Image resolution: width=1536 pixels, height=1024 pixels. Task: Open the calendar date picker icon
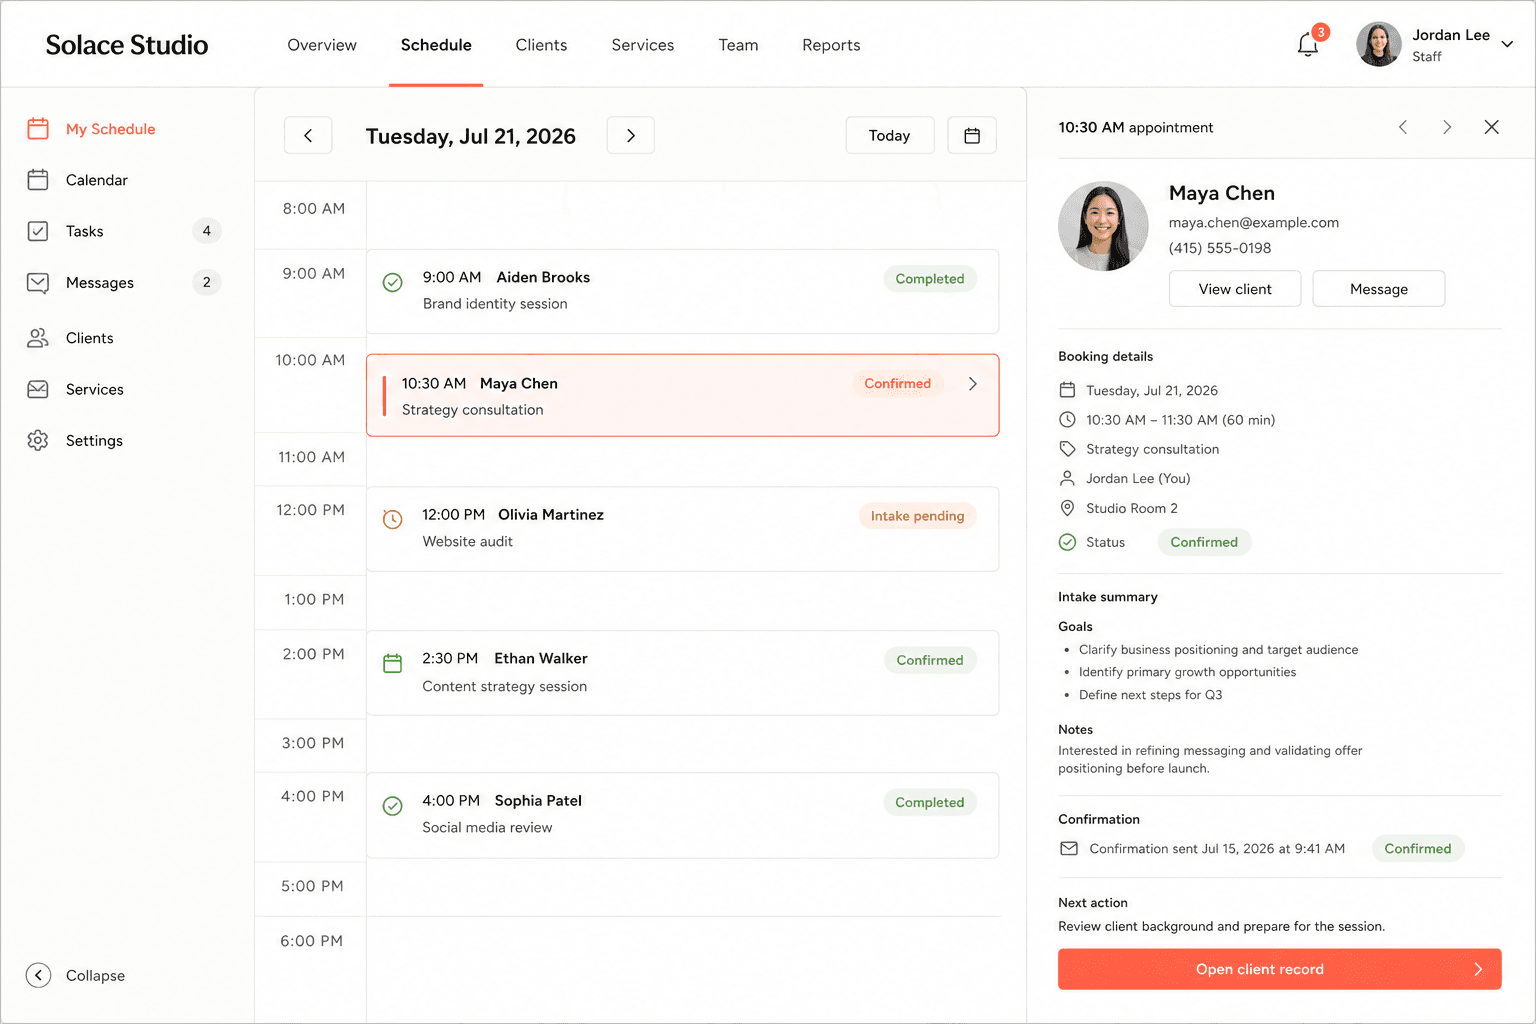coord(972,135)
